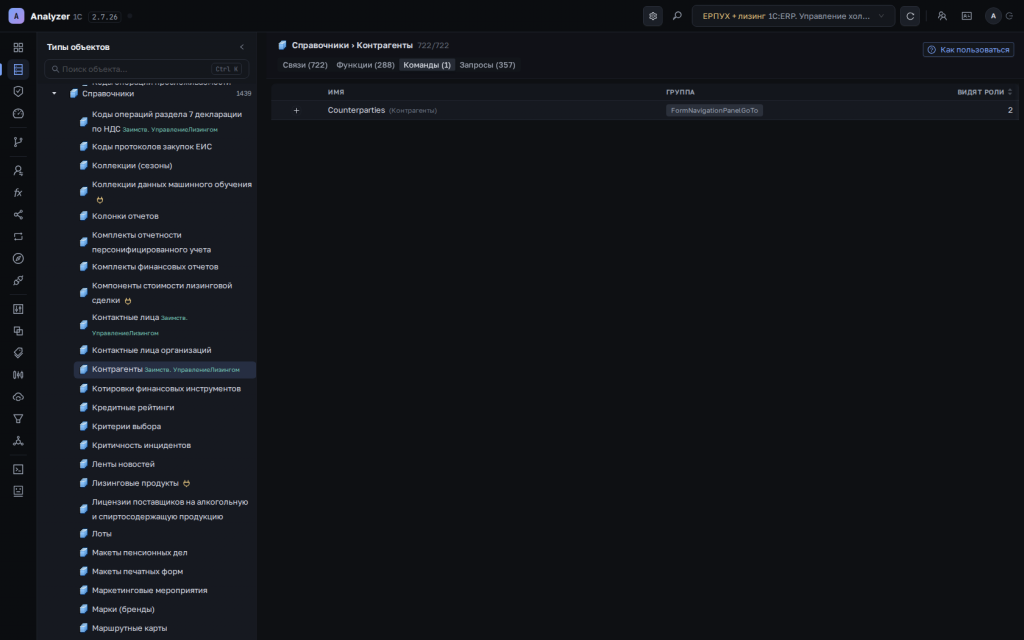Image resolution: width=1024 pixels, height=640 pixels.
Task: Click the Как пользоваться help button
Action: (x=968, y=50)
